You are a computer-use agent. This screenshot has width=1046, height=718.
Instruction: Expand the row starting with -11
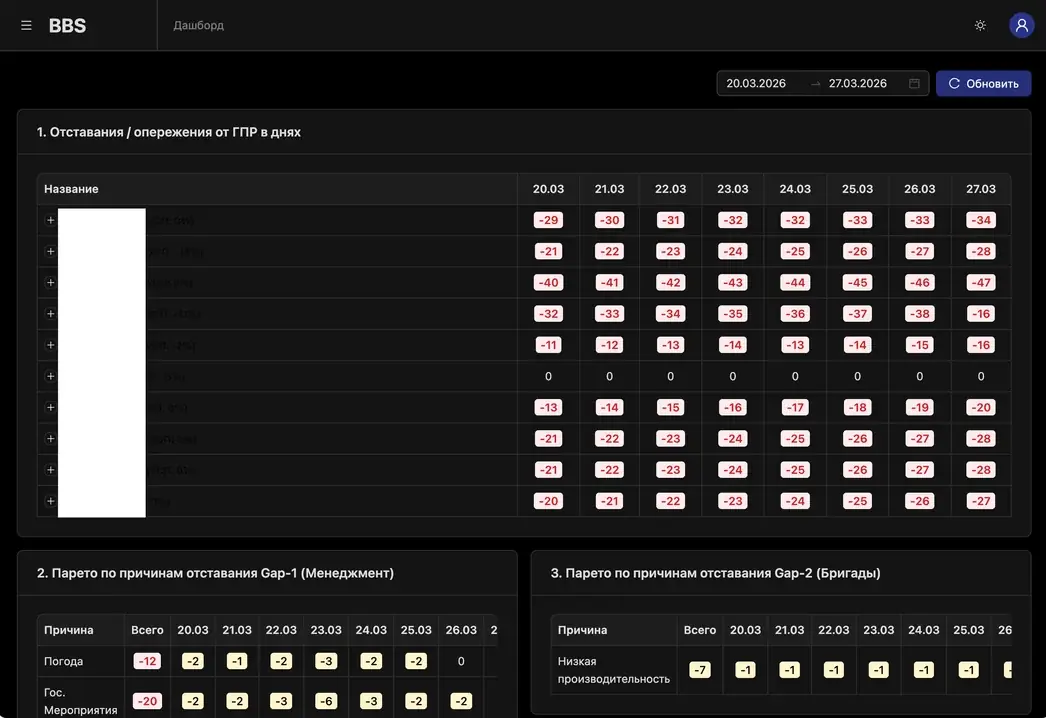point(50,345)
